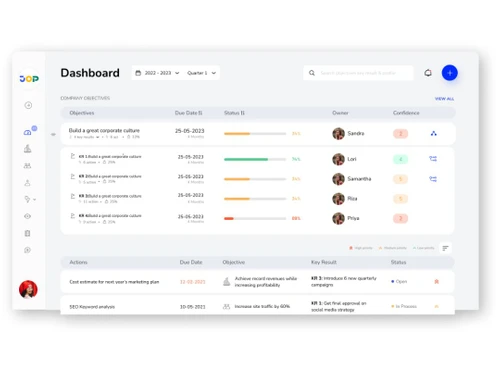
Task: Click the pyramid icon beside Achieve record revenues
Action: 226,282
